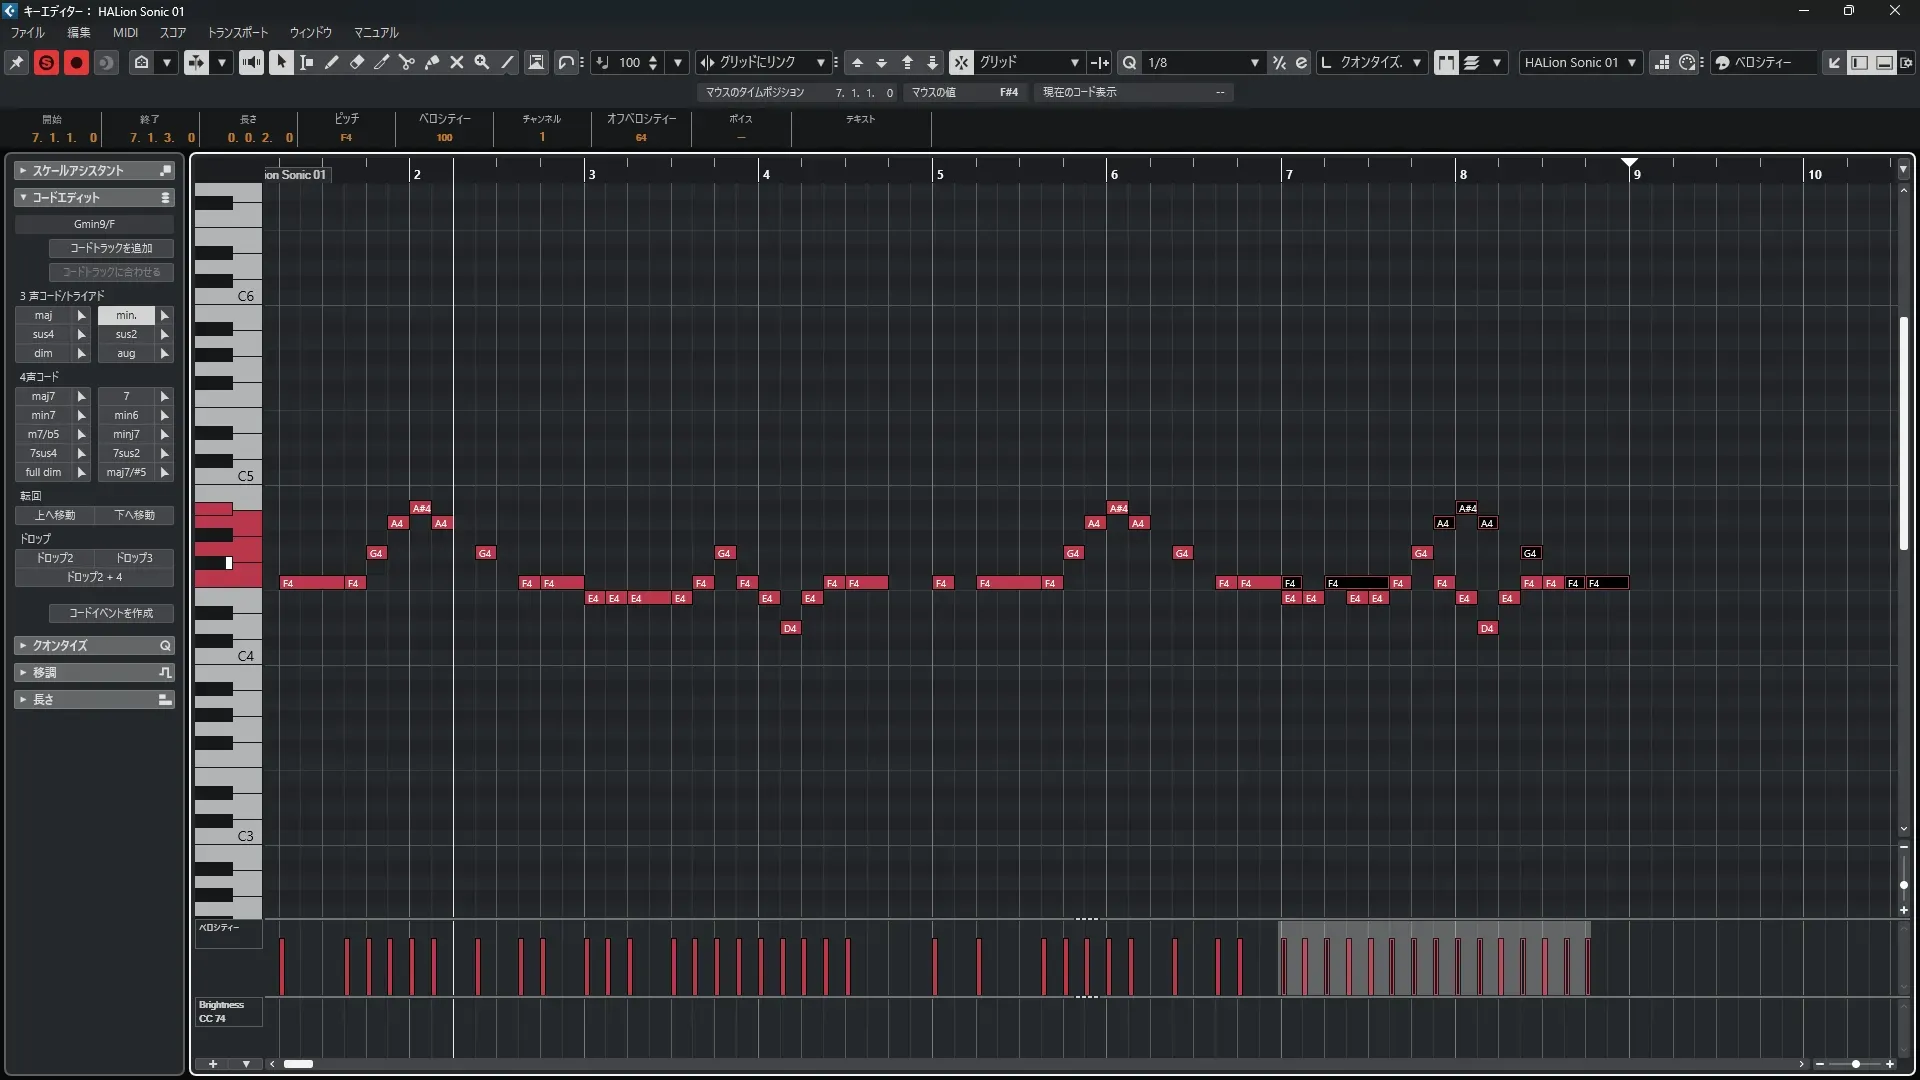Select the Zoom magnifier tool

pos(482,62)
